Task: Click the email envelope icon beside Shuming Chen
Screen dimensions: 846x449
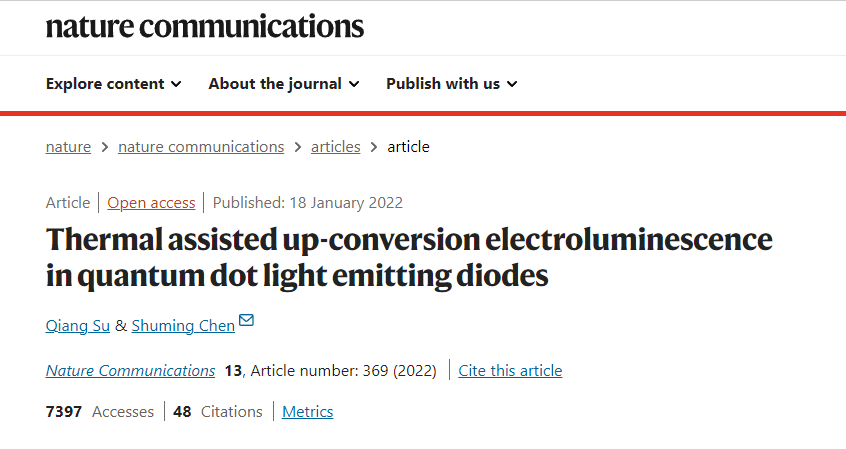Action: click(246, 321)
